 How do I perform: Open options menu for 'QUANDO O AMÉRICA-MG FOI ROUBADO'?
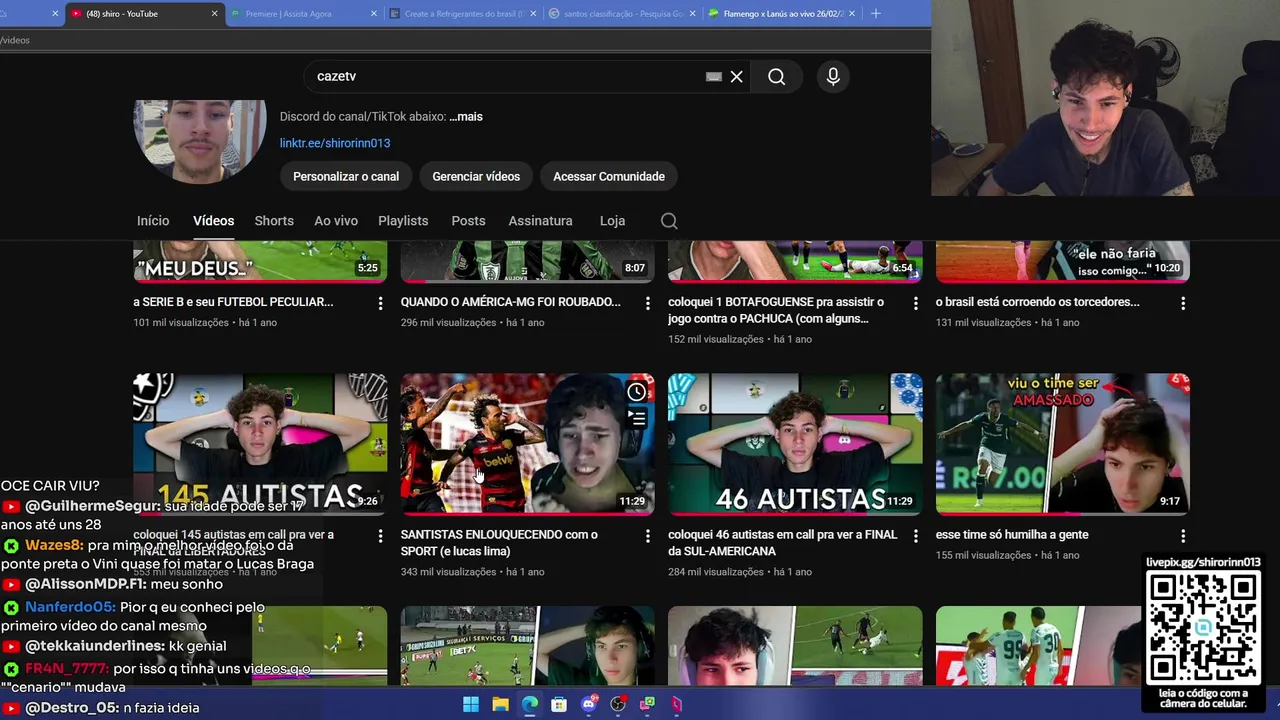click(x=647, y=303)
